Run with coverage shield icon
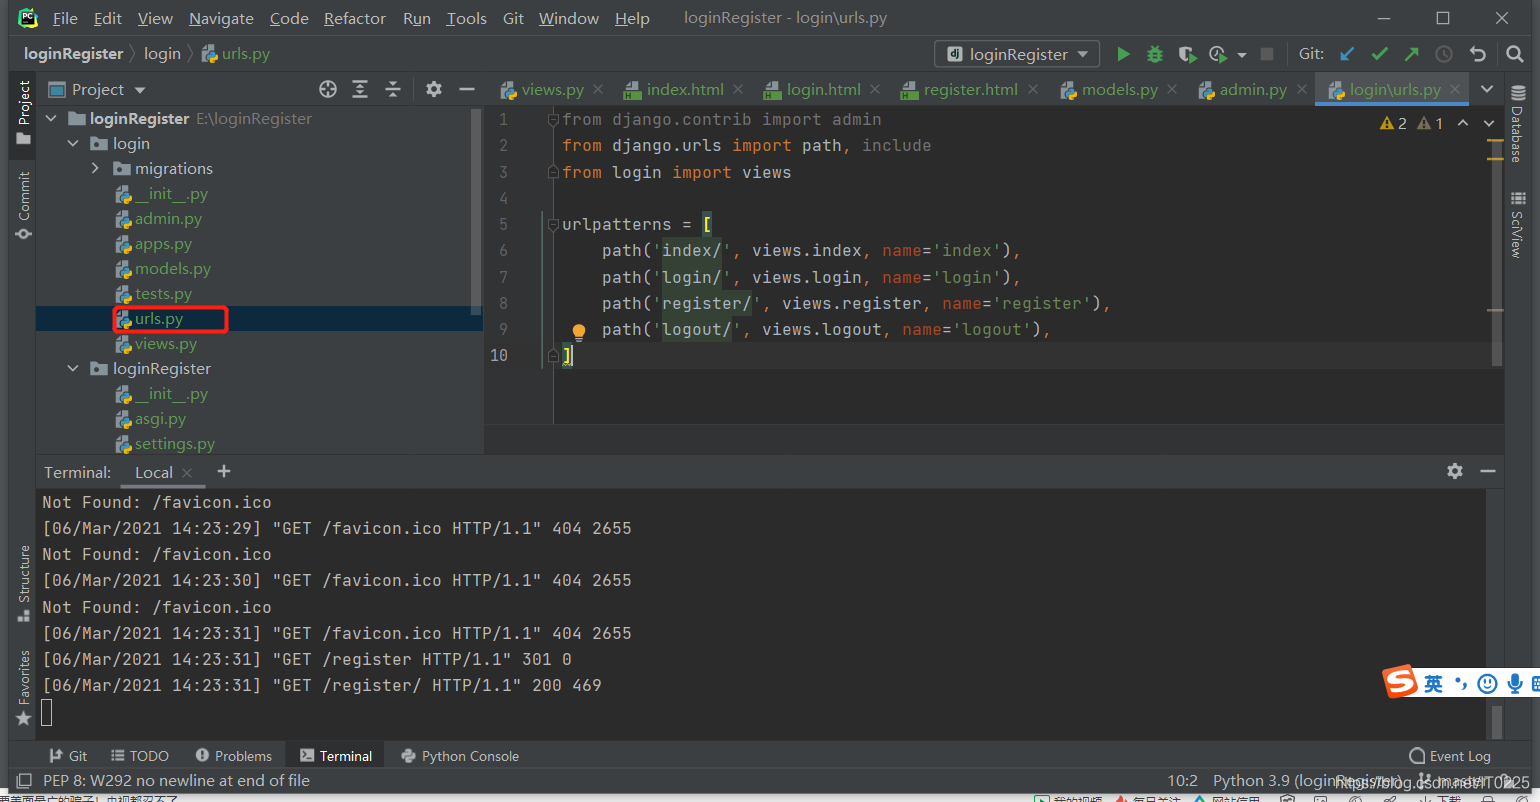This screenshot has height=802, width=1540. (x=1186, y=54)
